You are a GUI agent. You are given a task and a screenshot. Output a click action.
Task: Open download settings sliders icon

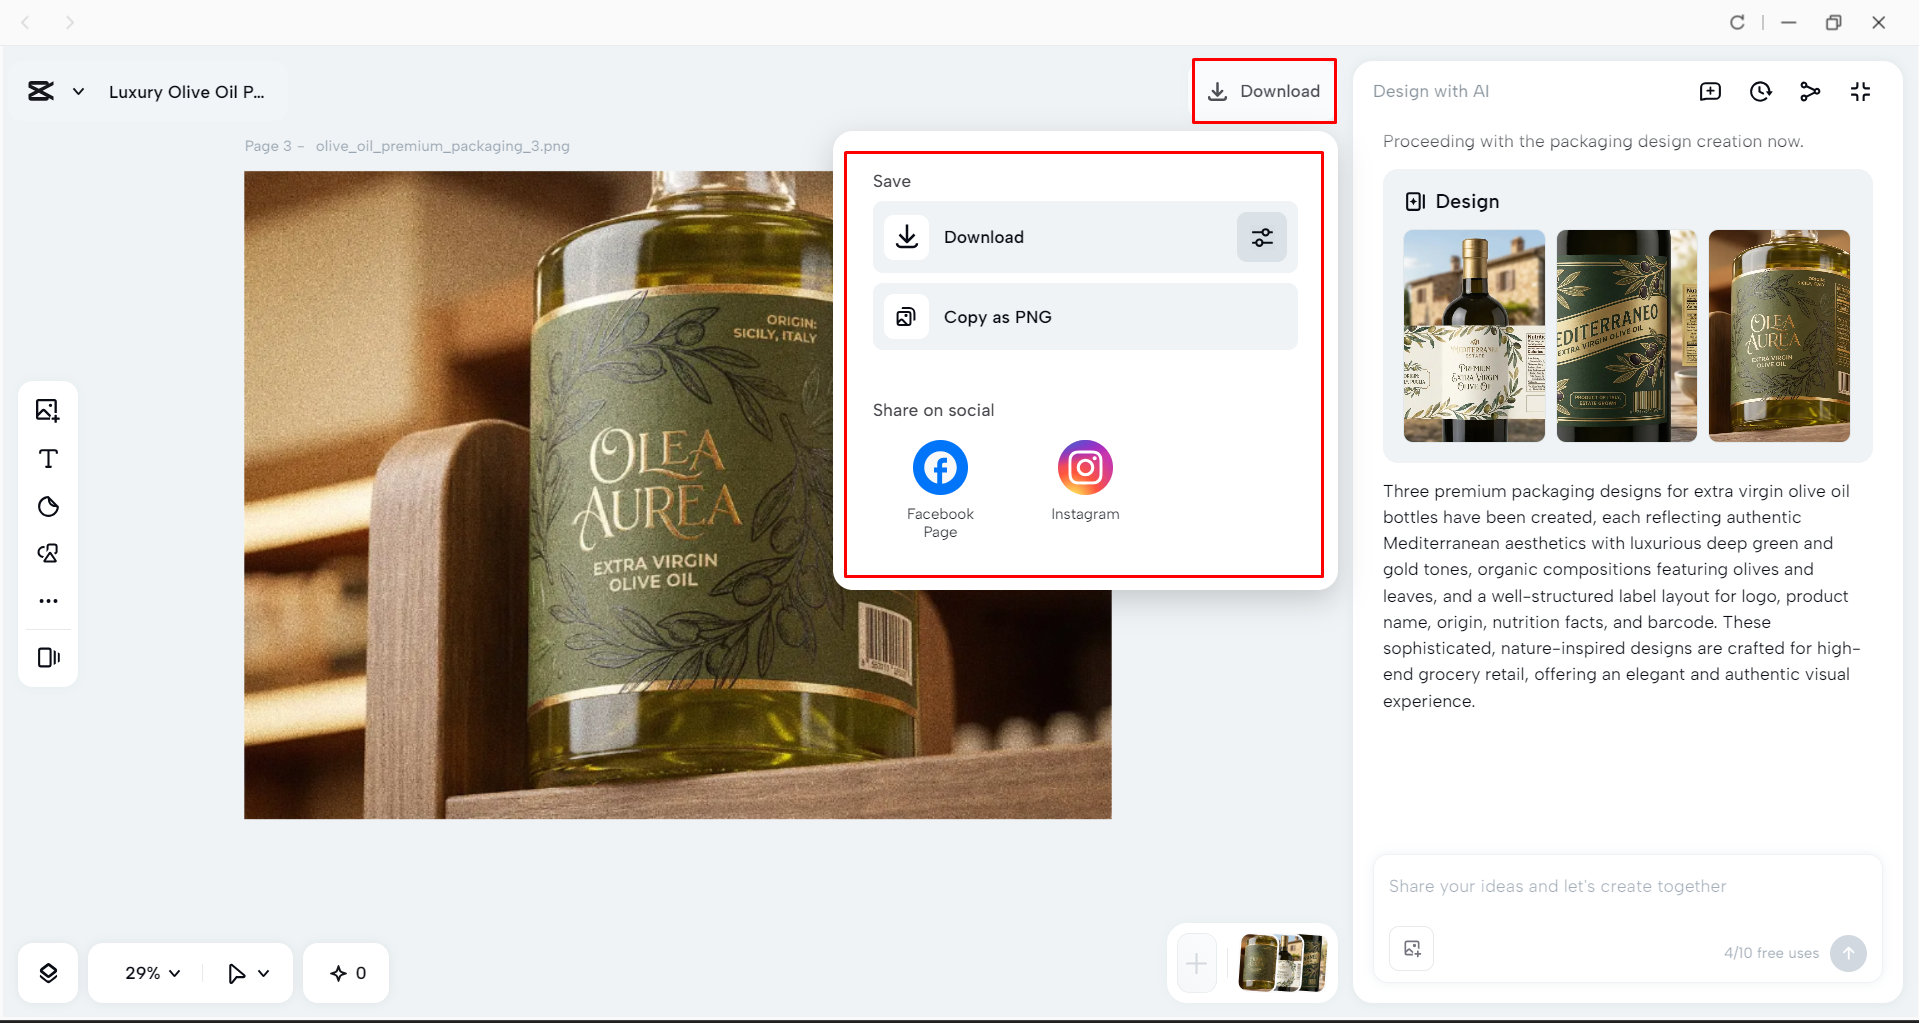click(x=1262, y=237)
